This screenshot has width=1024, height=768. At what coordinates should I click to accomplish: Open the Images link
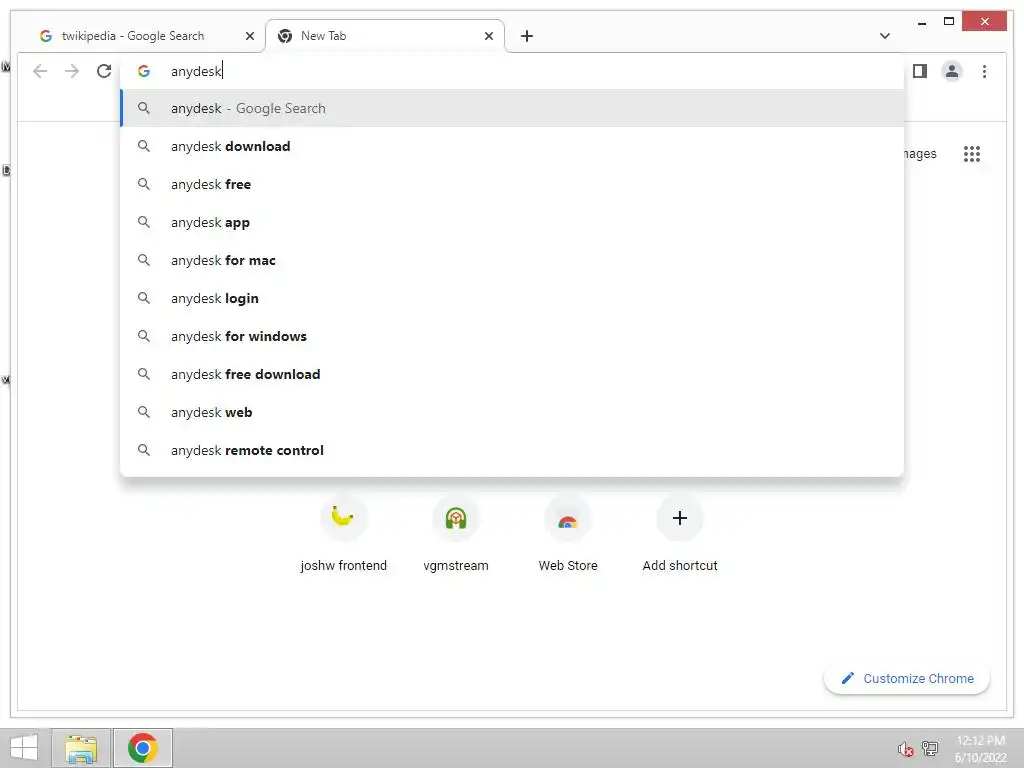point(920,154)
